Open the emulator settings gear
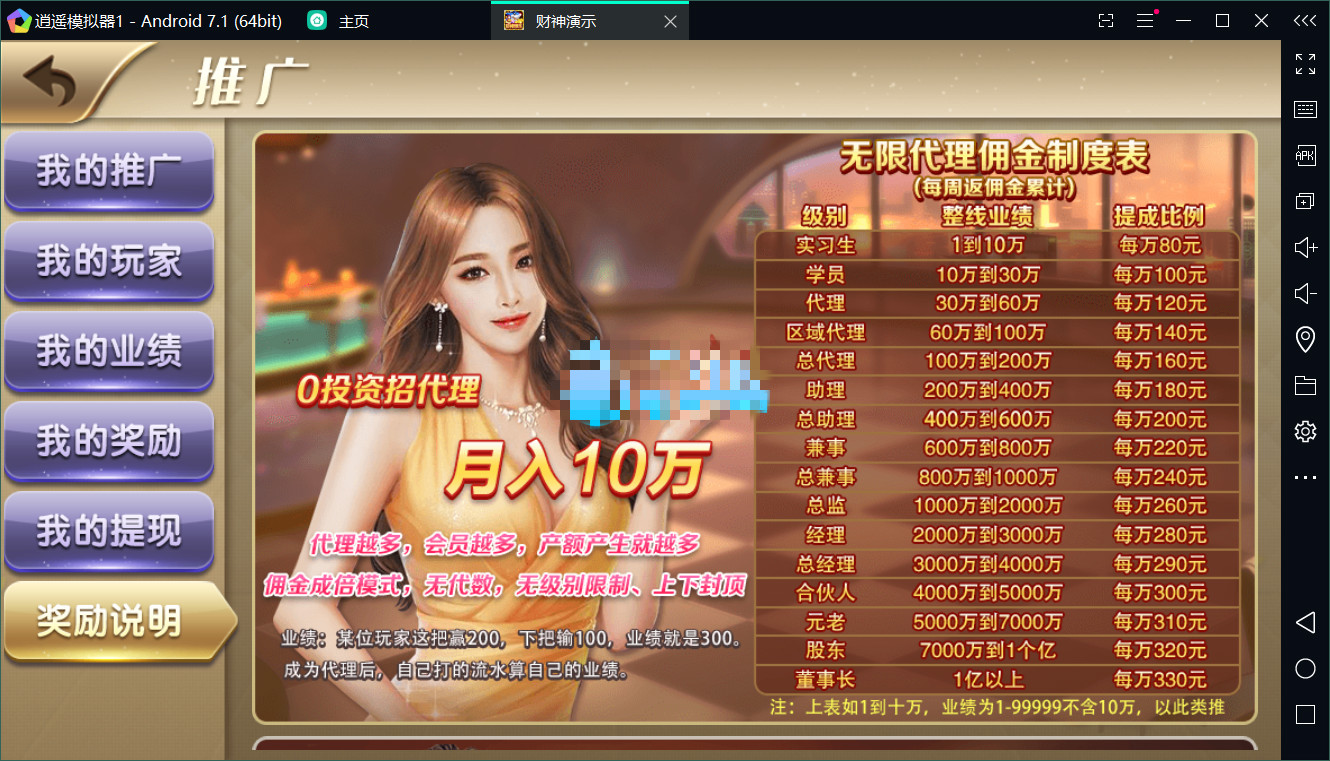 (x=1305, y=431)
